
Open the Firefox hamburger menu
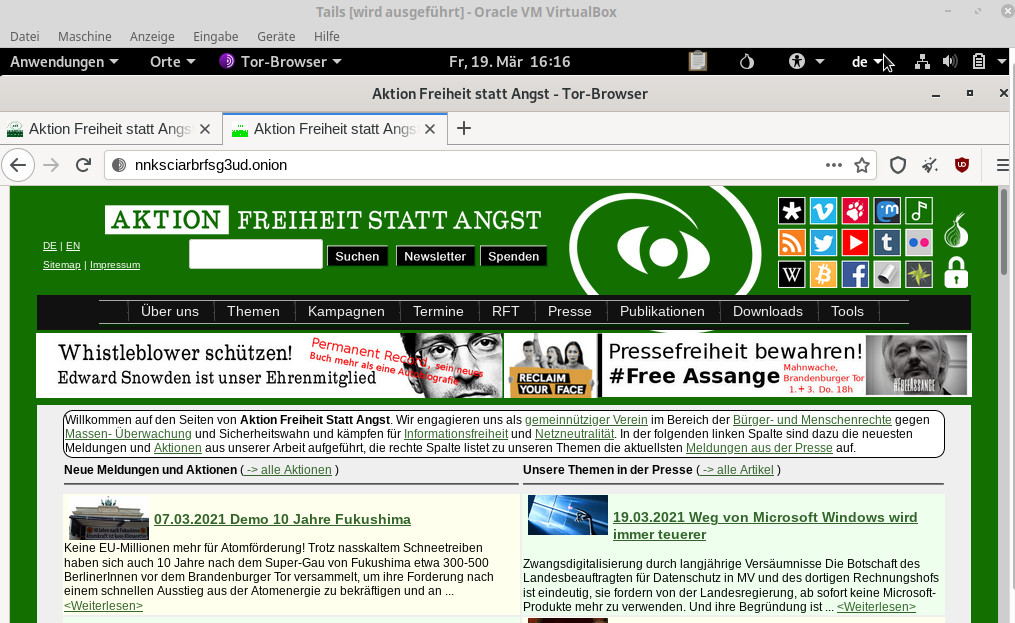tap(1002, 165)
